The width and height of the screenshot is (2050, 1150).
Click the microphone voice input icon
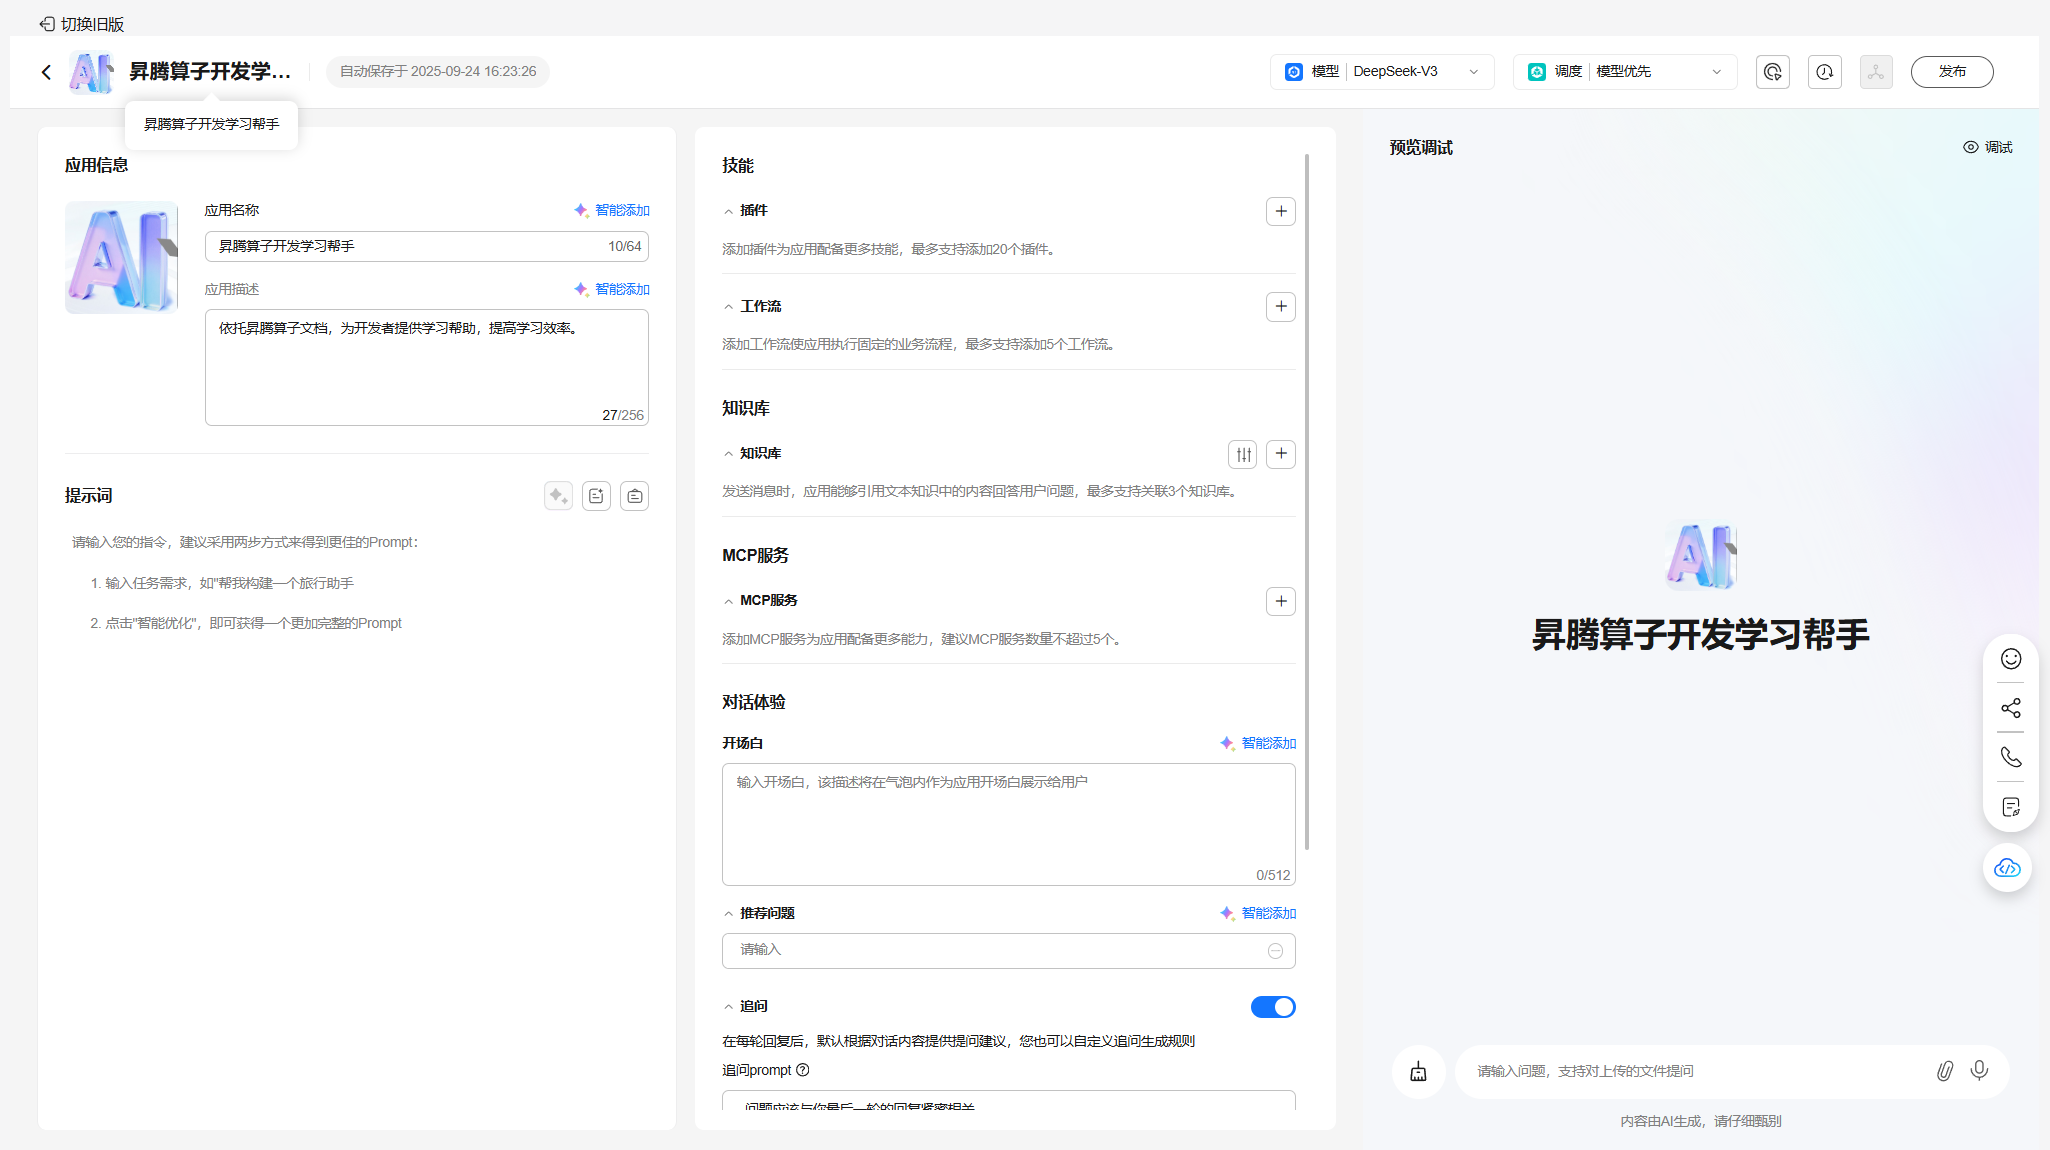pos(1979,1071)
